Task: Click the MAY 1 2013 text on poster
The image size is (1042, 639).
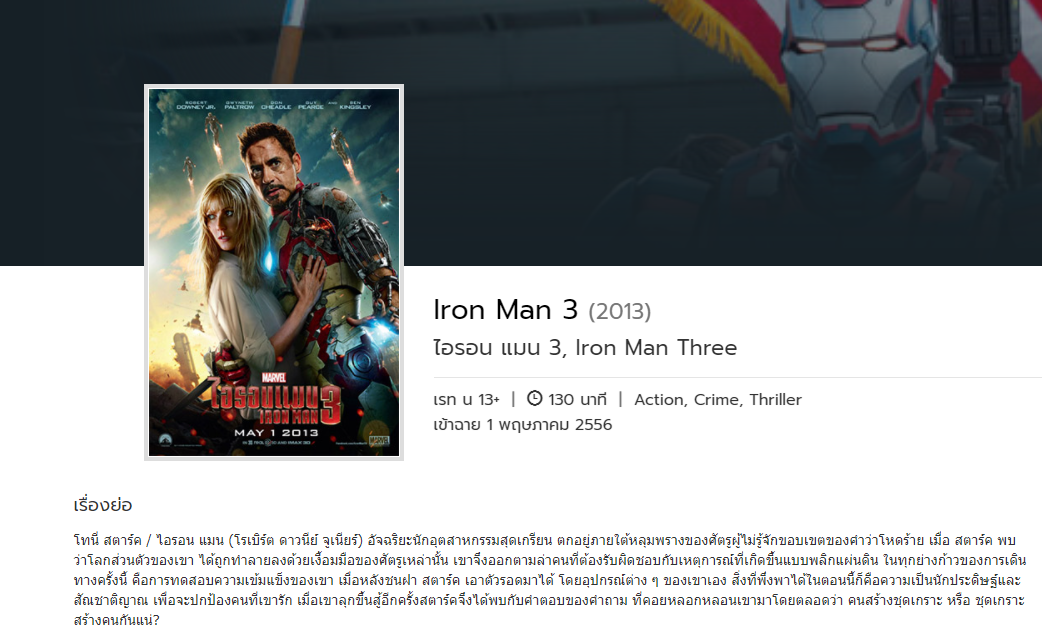Action: pos(276,432)
